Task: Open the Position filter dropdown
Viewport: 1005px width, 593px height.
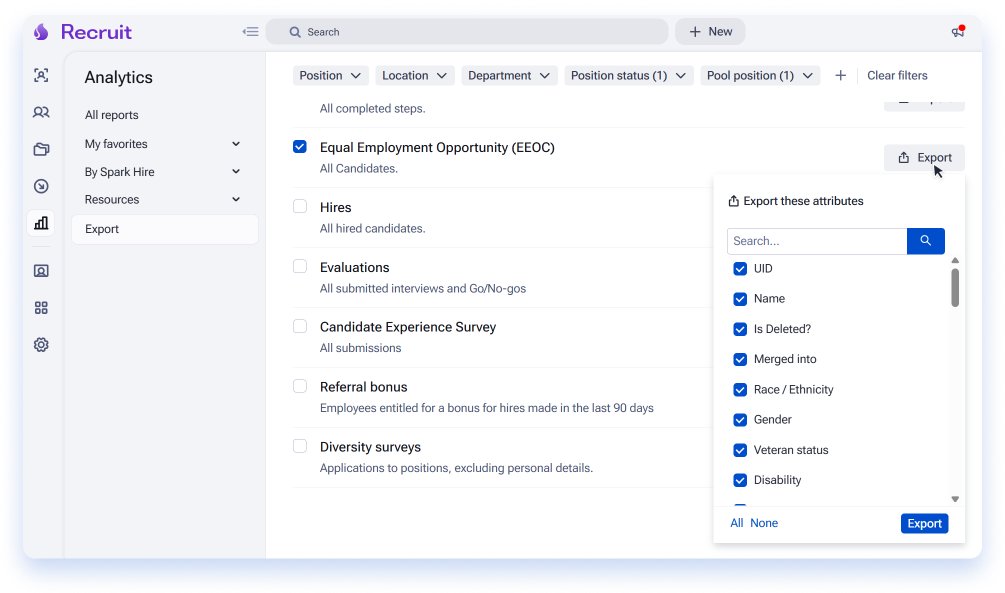Action: tap(330, 76)
